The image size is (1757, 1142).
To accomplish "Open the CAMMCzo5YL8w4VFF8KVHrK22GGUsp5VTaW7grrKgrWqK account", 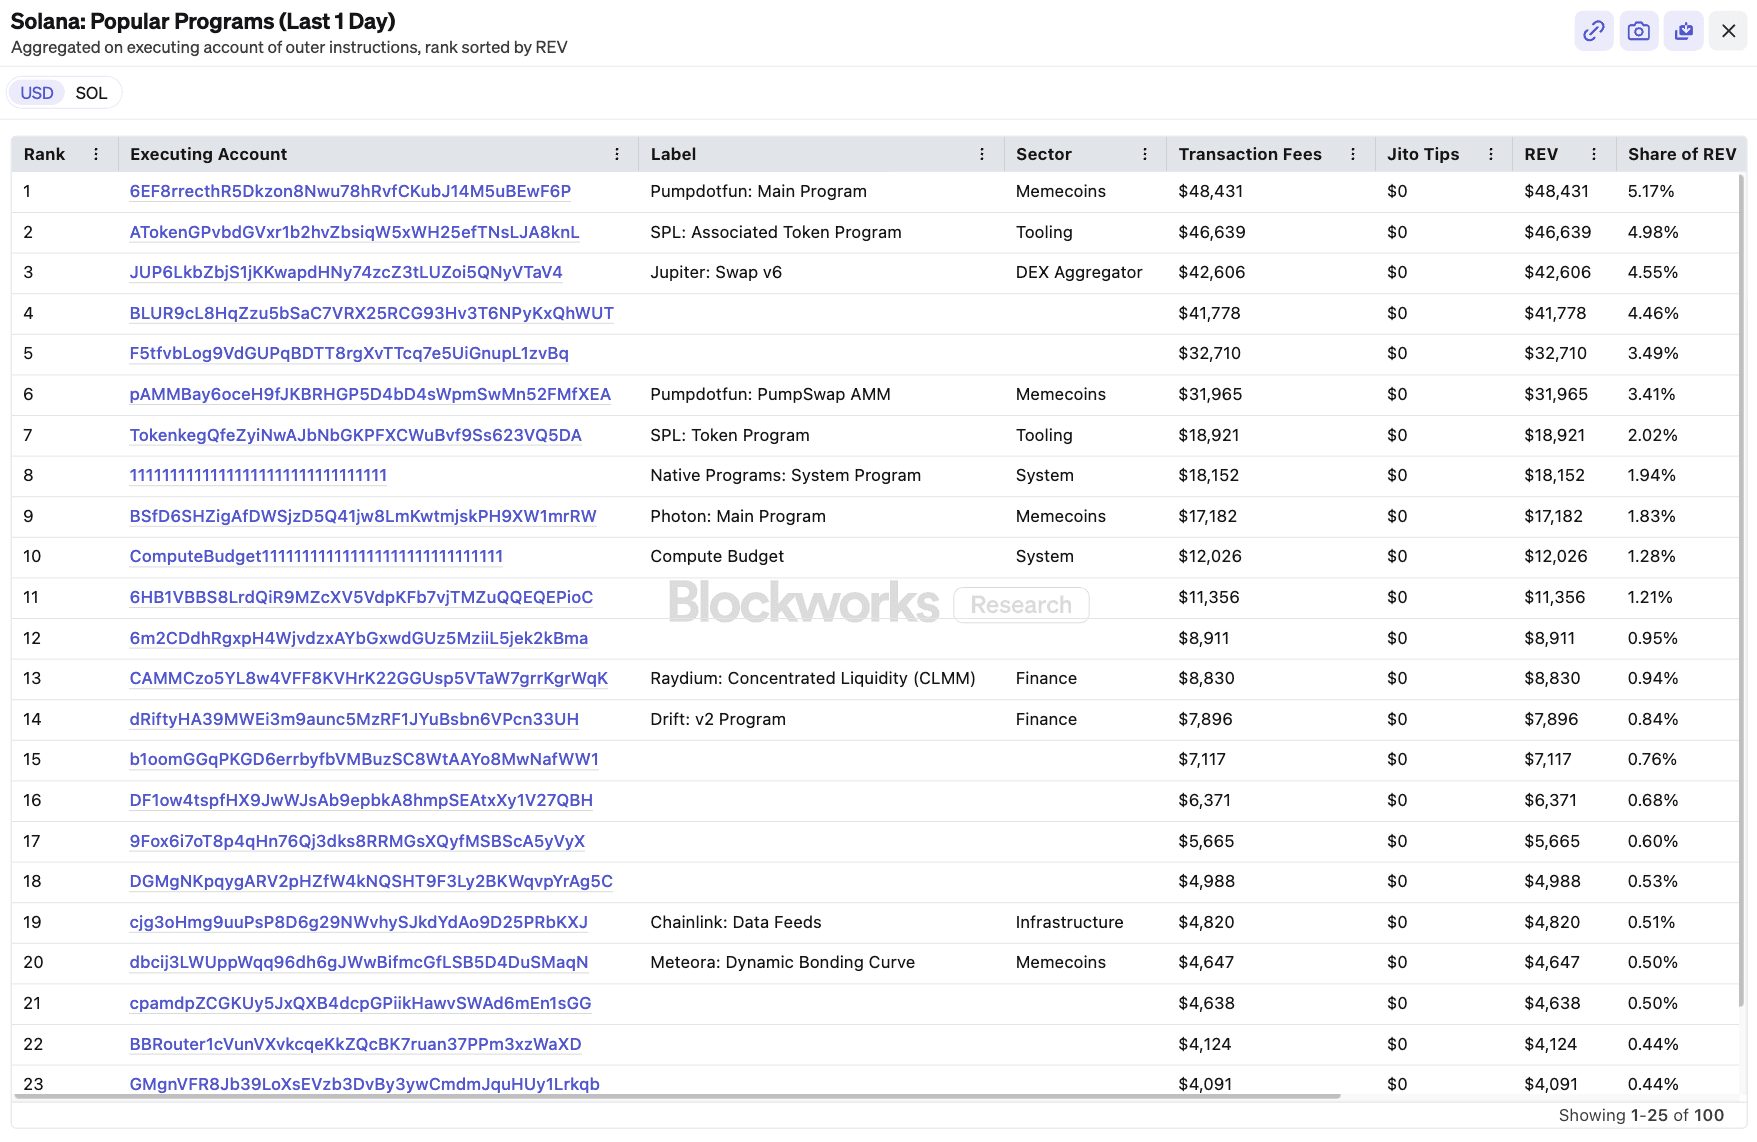I will click(369, 678).
